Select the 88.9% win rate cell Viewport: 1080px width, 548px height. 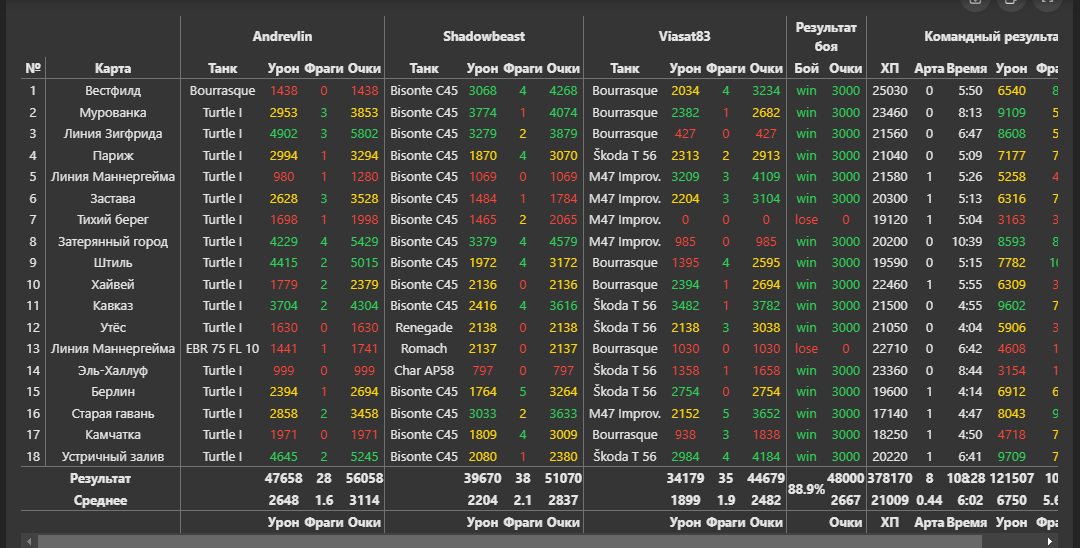coord(806,490)
